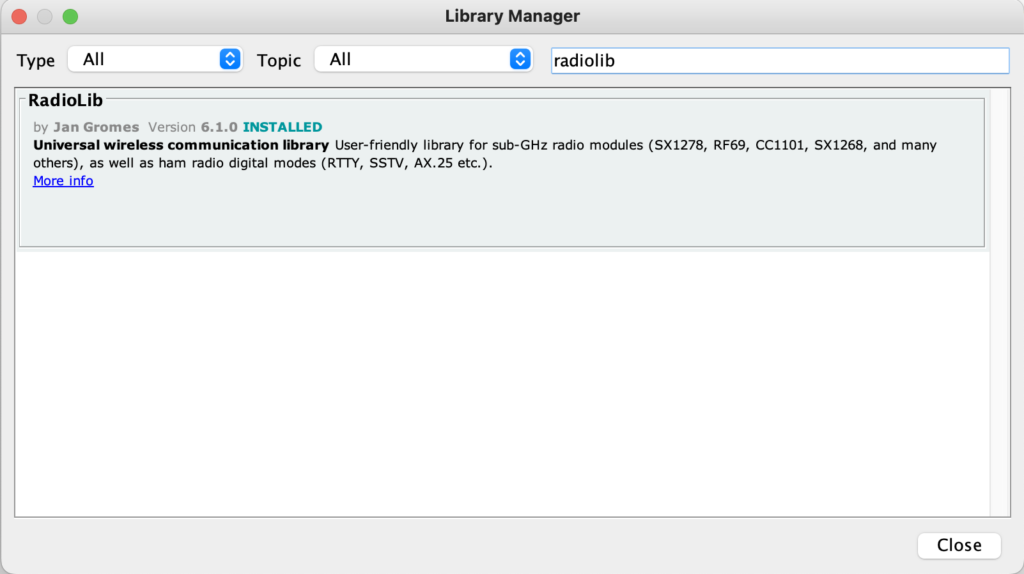Click the version number 6.1.0

pos(219,127)
